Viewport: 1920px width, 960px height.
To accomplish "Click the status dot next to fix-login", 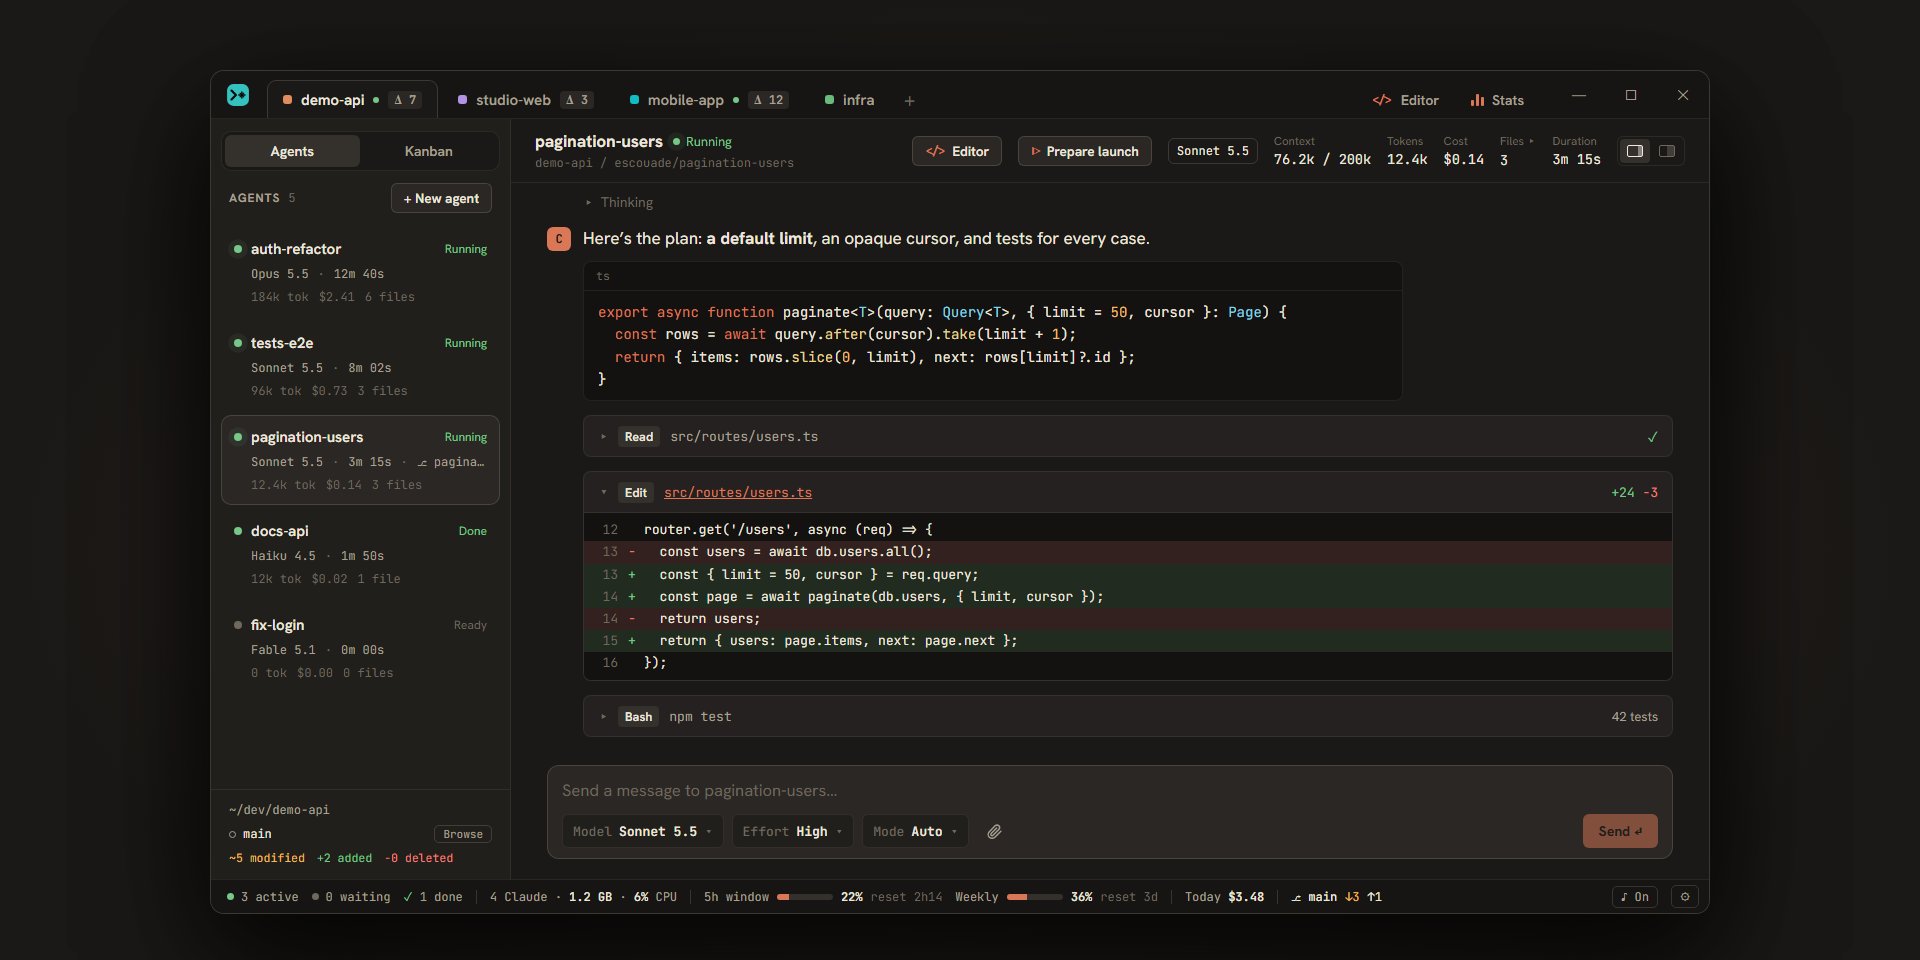I will pyautogui.click(x=238, y=625).
